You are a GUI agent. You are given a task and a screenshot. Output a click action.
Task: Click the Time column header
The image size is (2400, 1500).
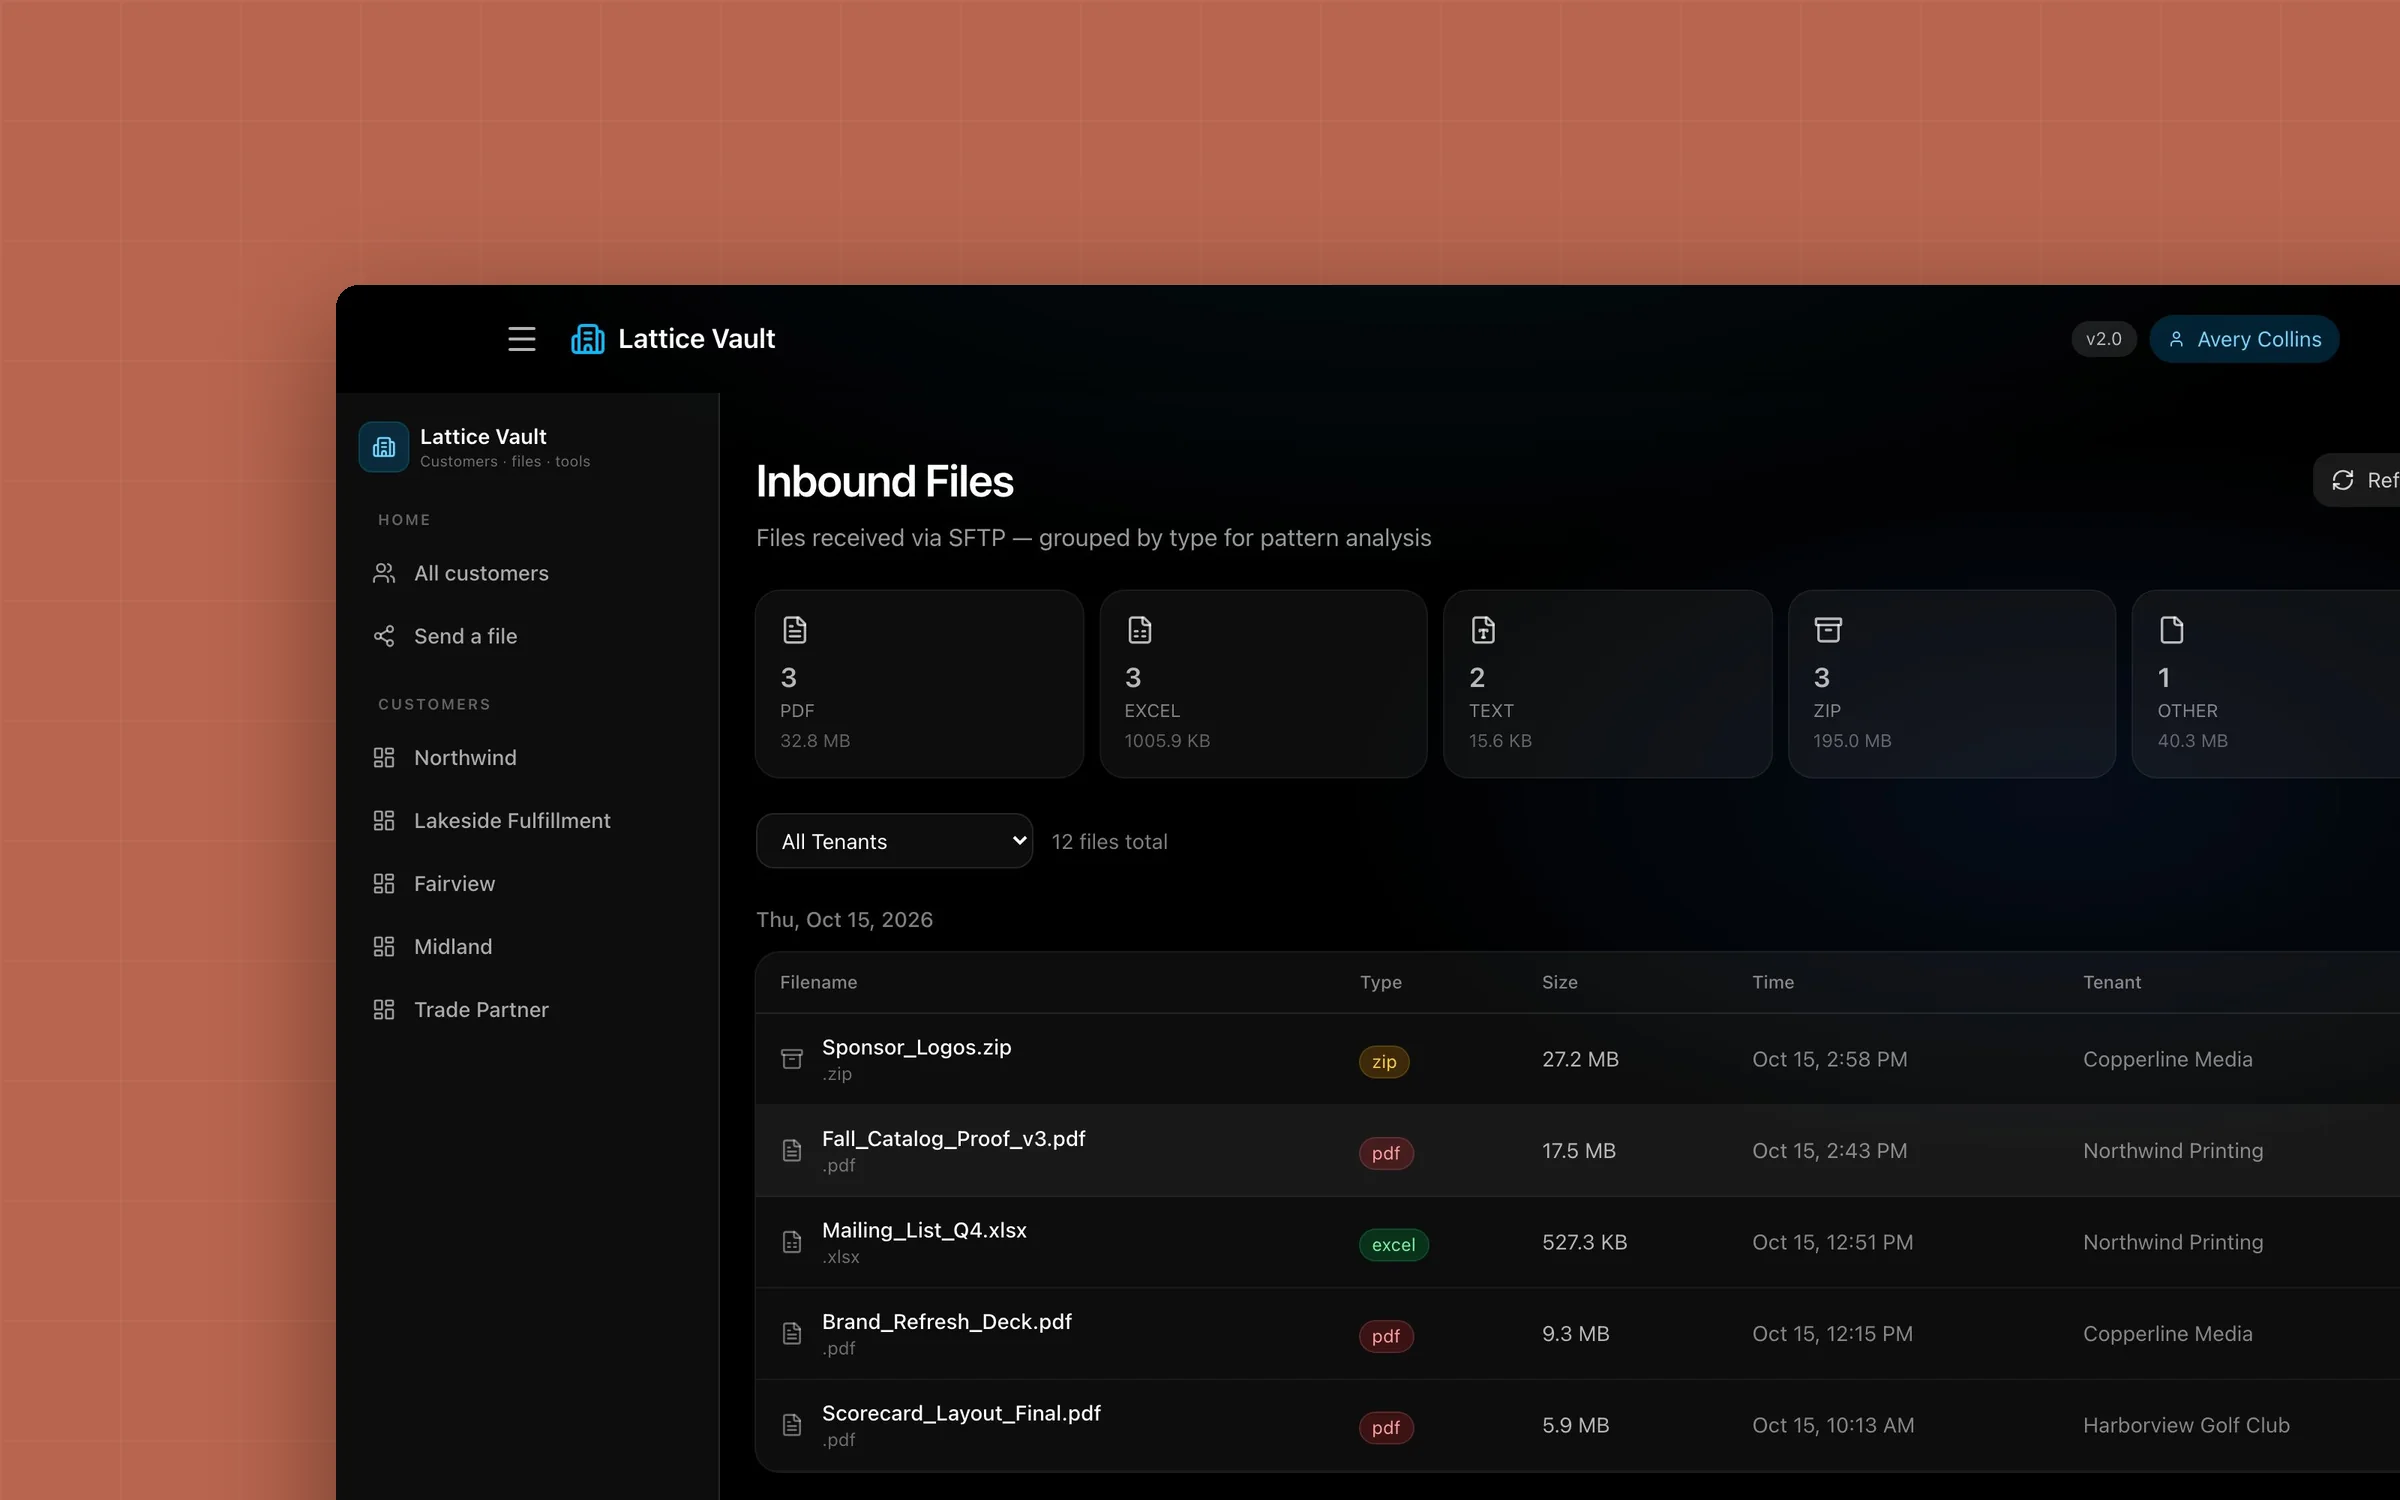coord(1773,982)
